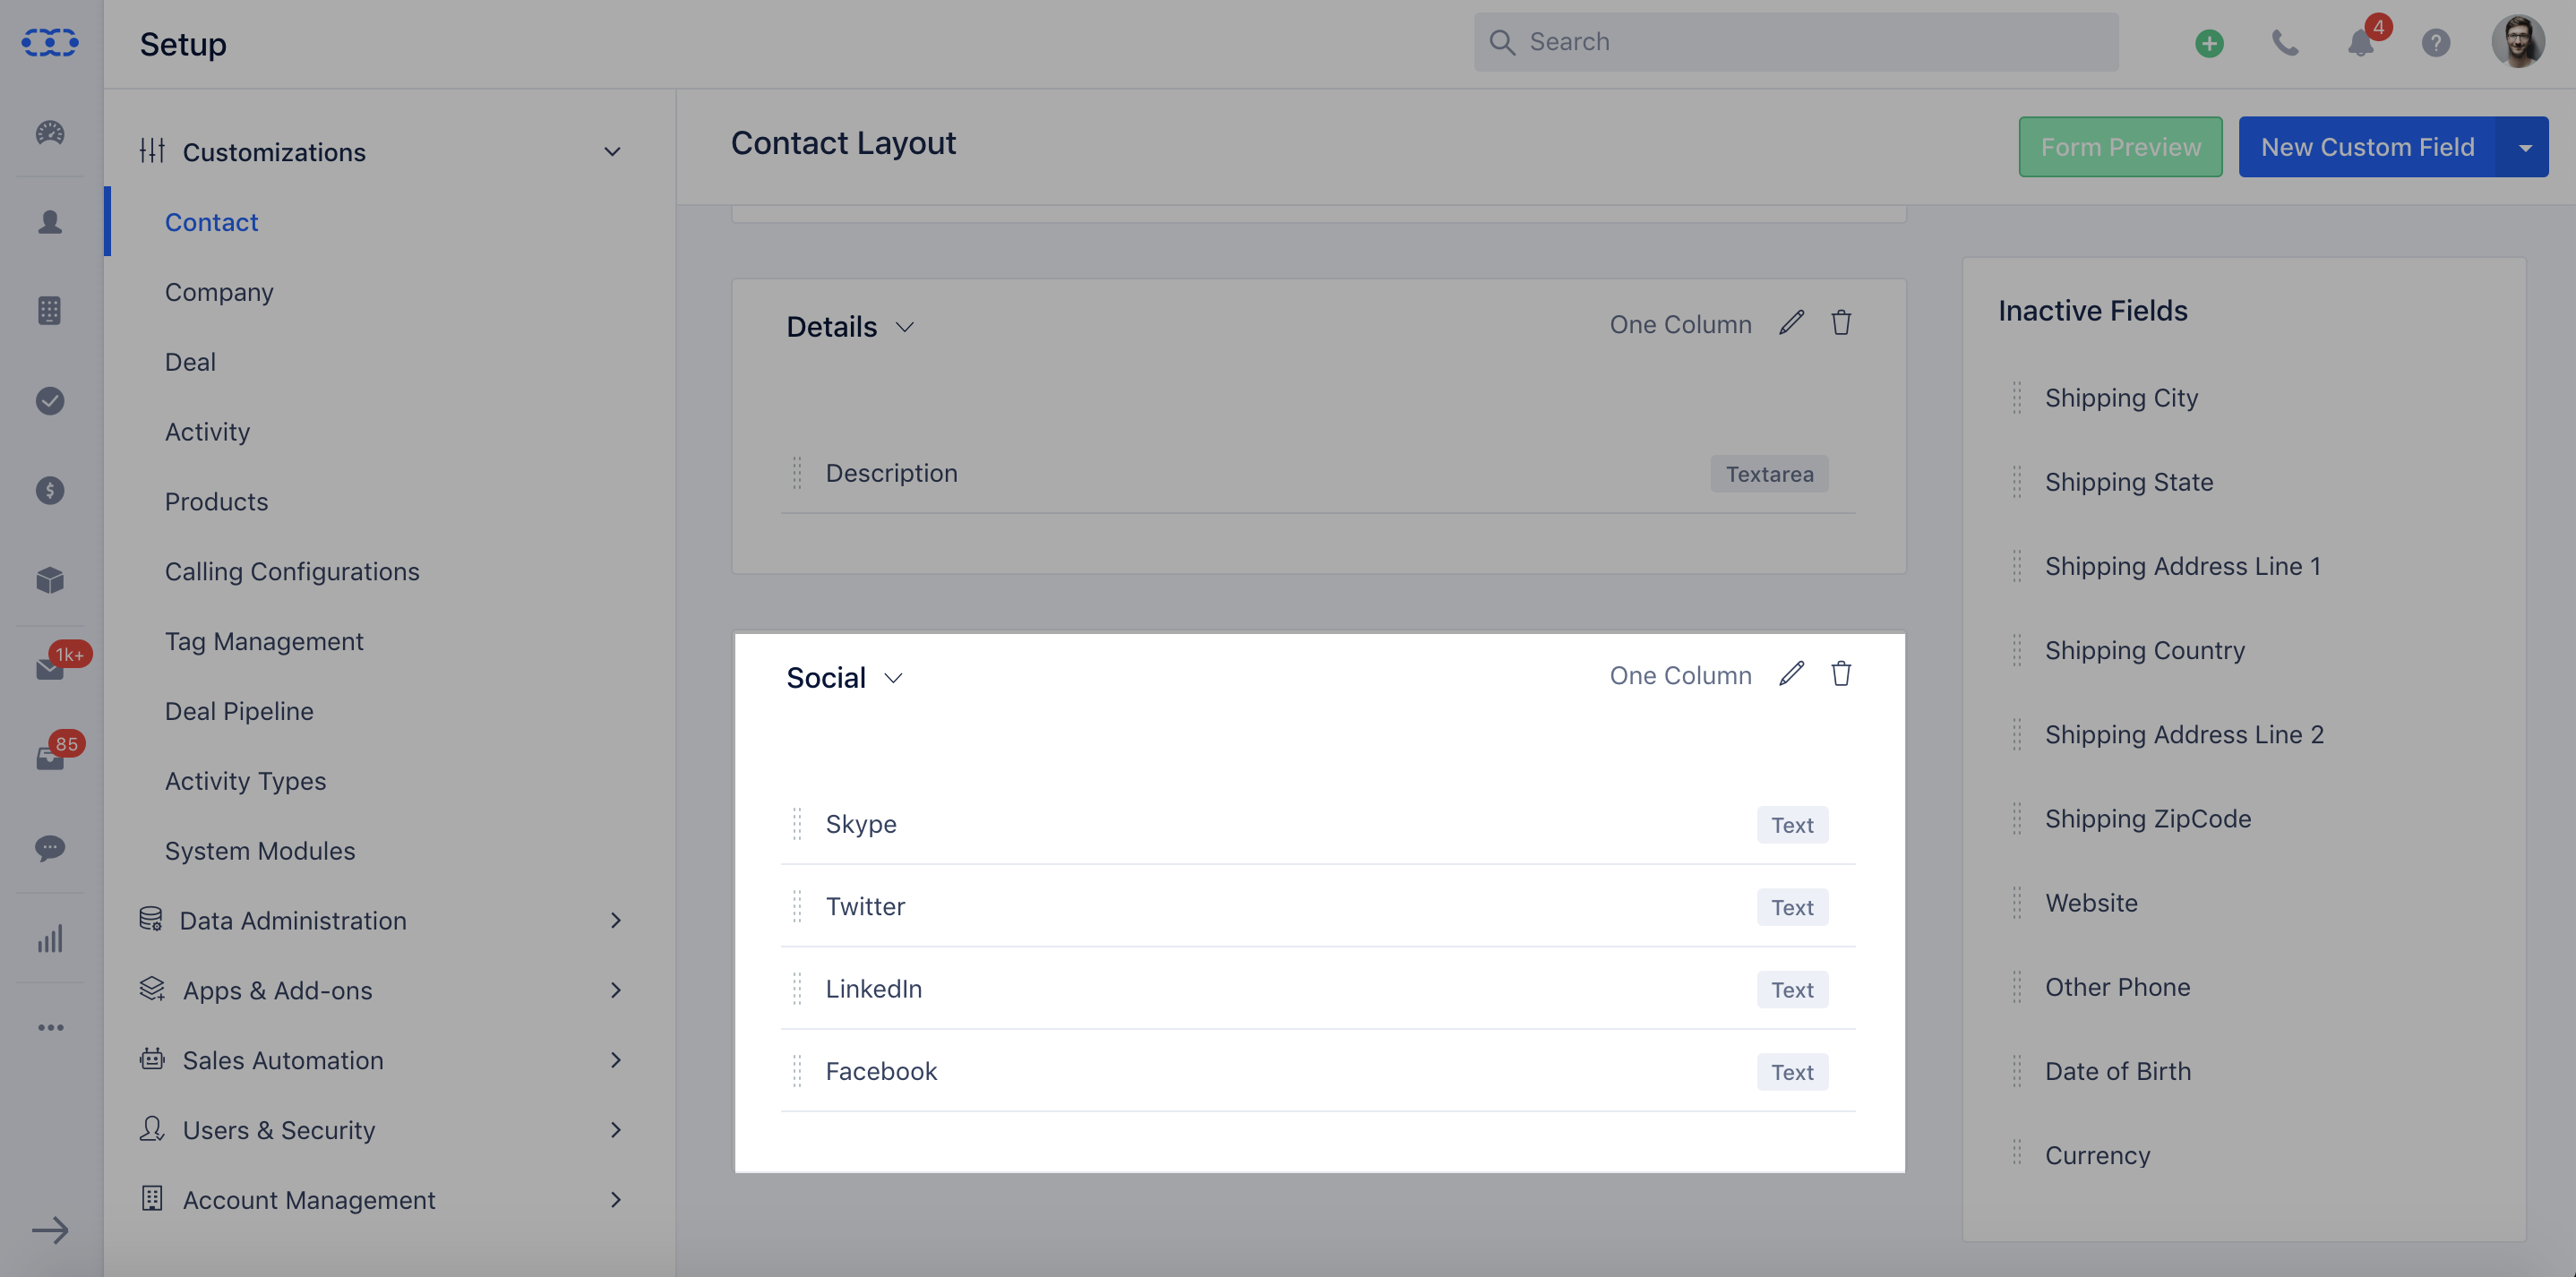Click the phone call icon in header
This screenshot has width=2576, height=1277.
click(x=2285, y=43)
